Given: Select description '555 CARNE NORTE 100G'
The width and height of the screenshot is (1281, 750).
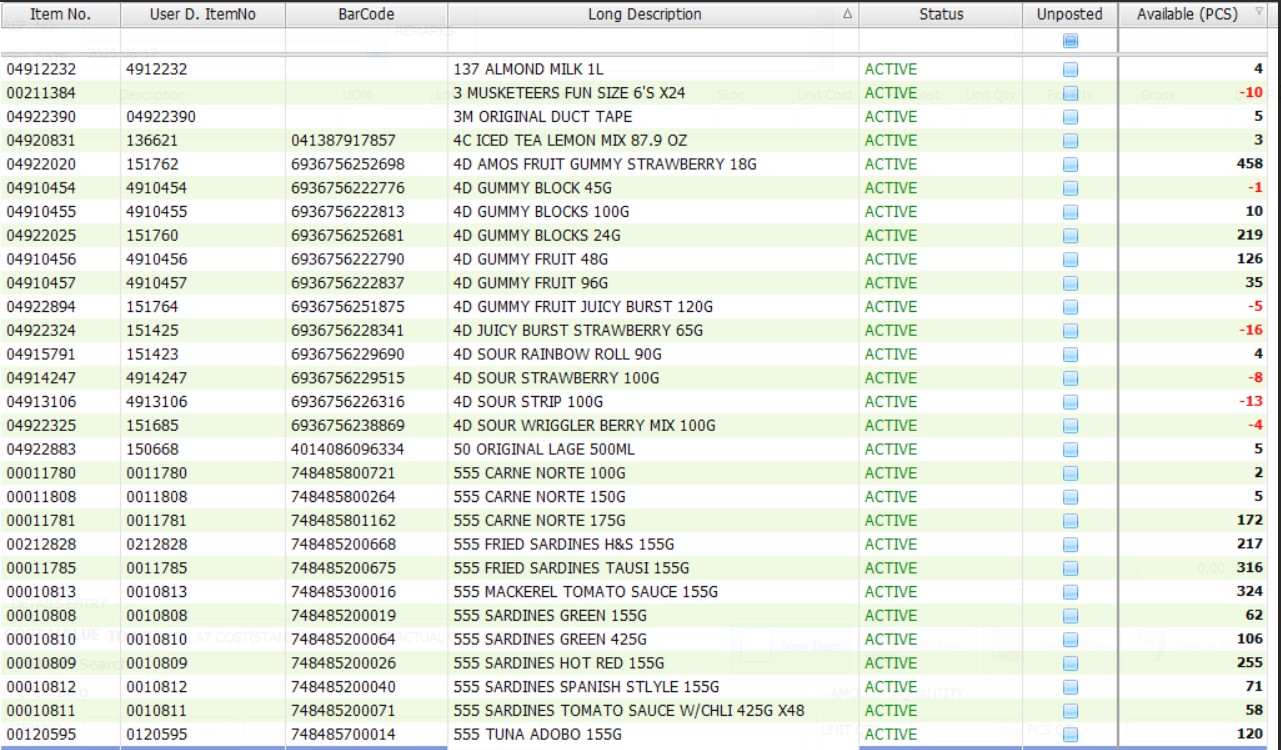Looking at the screenshot, I should click(x=540, y=473).
